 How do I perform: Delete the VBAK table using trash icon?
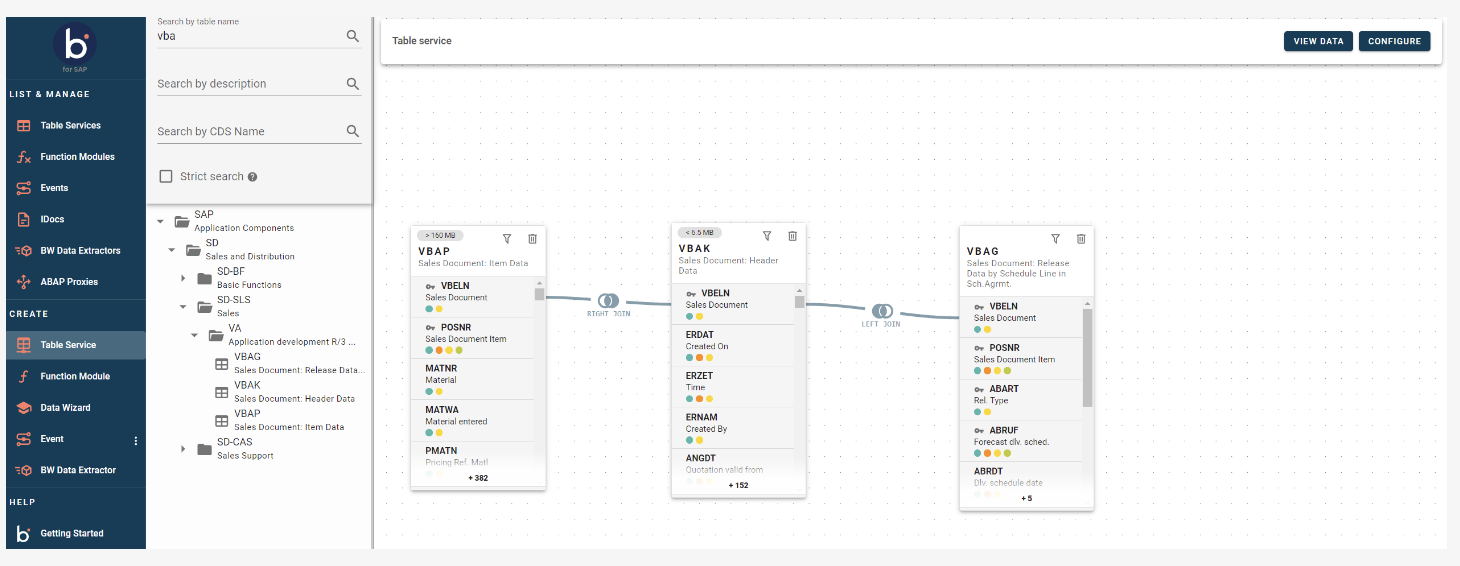click(792, 236)
